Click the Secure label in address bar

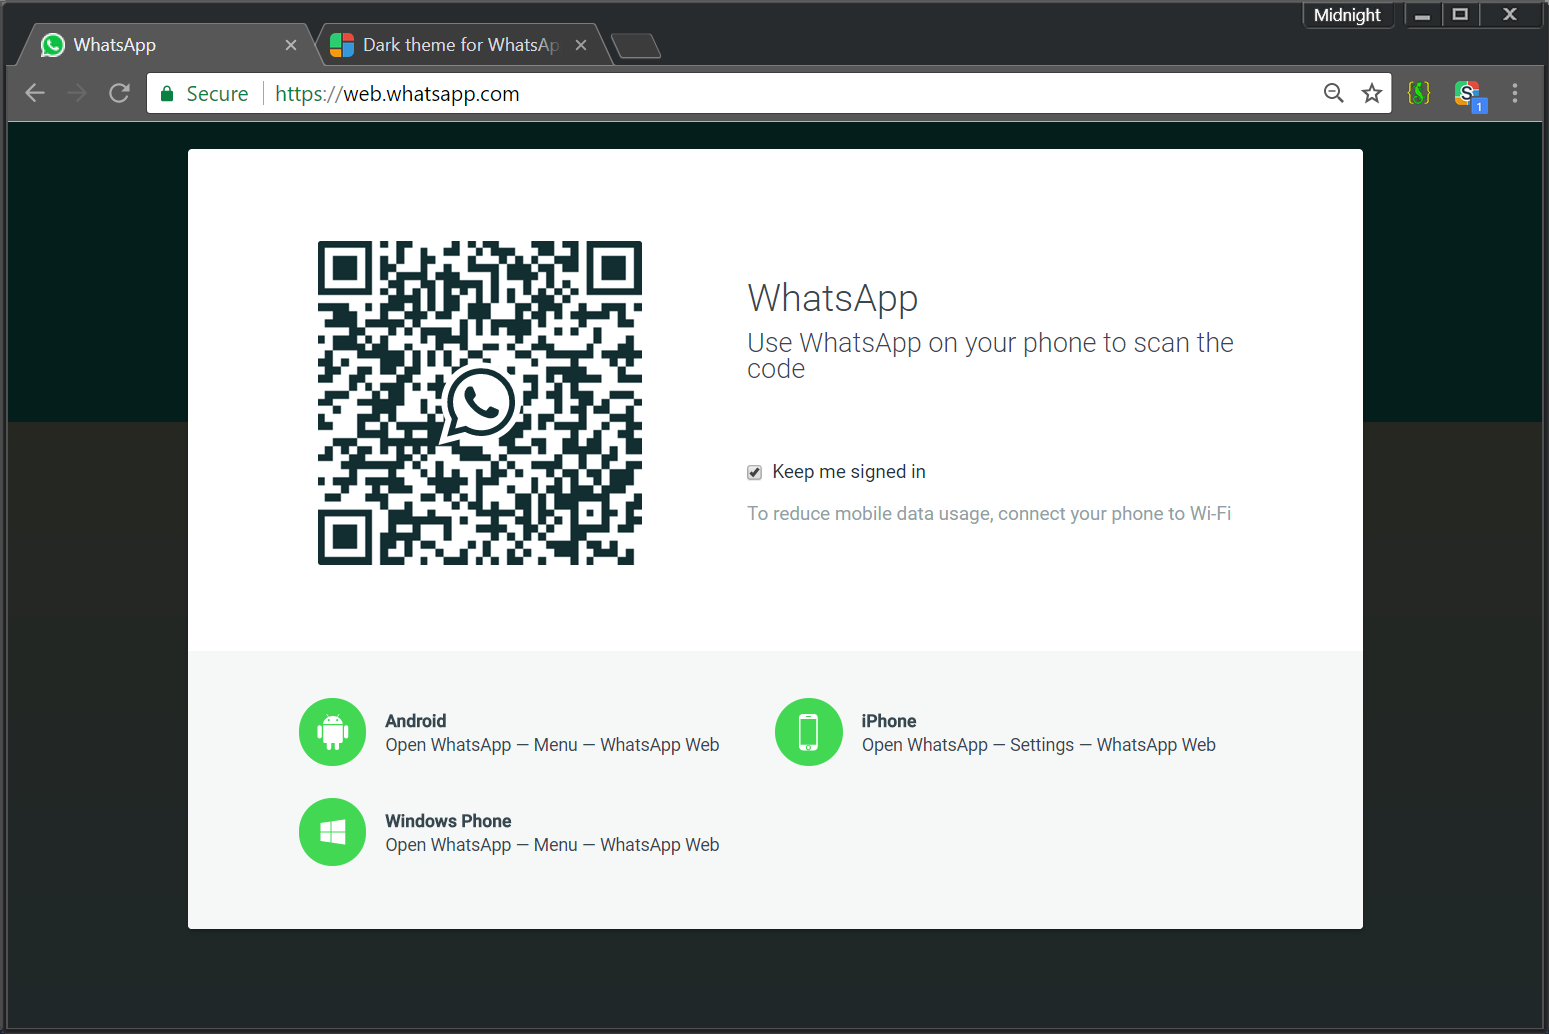[217, 94]
